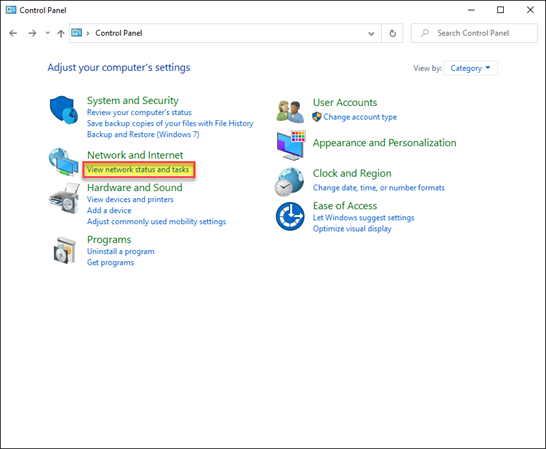This screenshot has height=449, width=546.
Task: Click the Clock and Region globe icon
Action: (289, 182)
